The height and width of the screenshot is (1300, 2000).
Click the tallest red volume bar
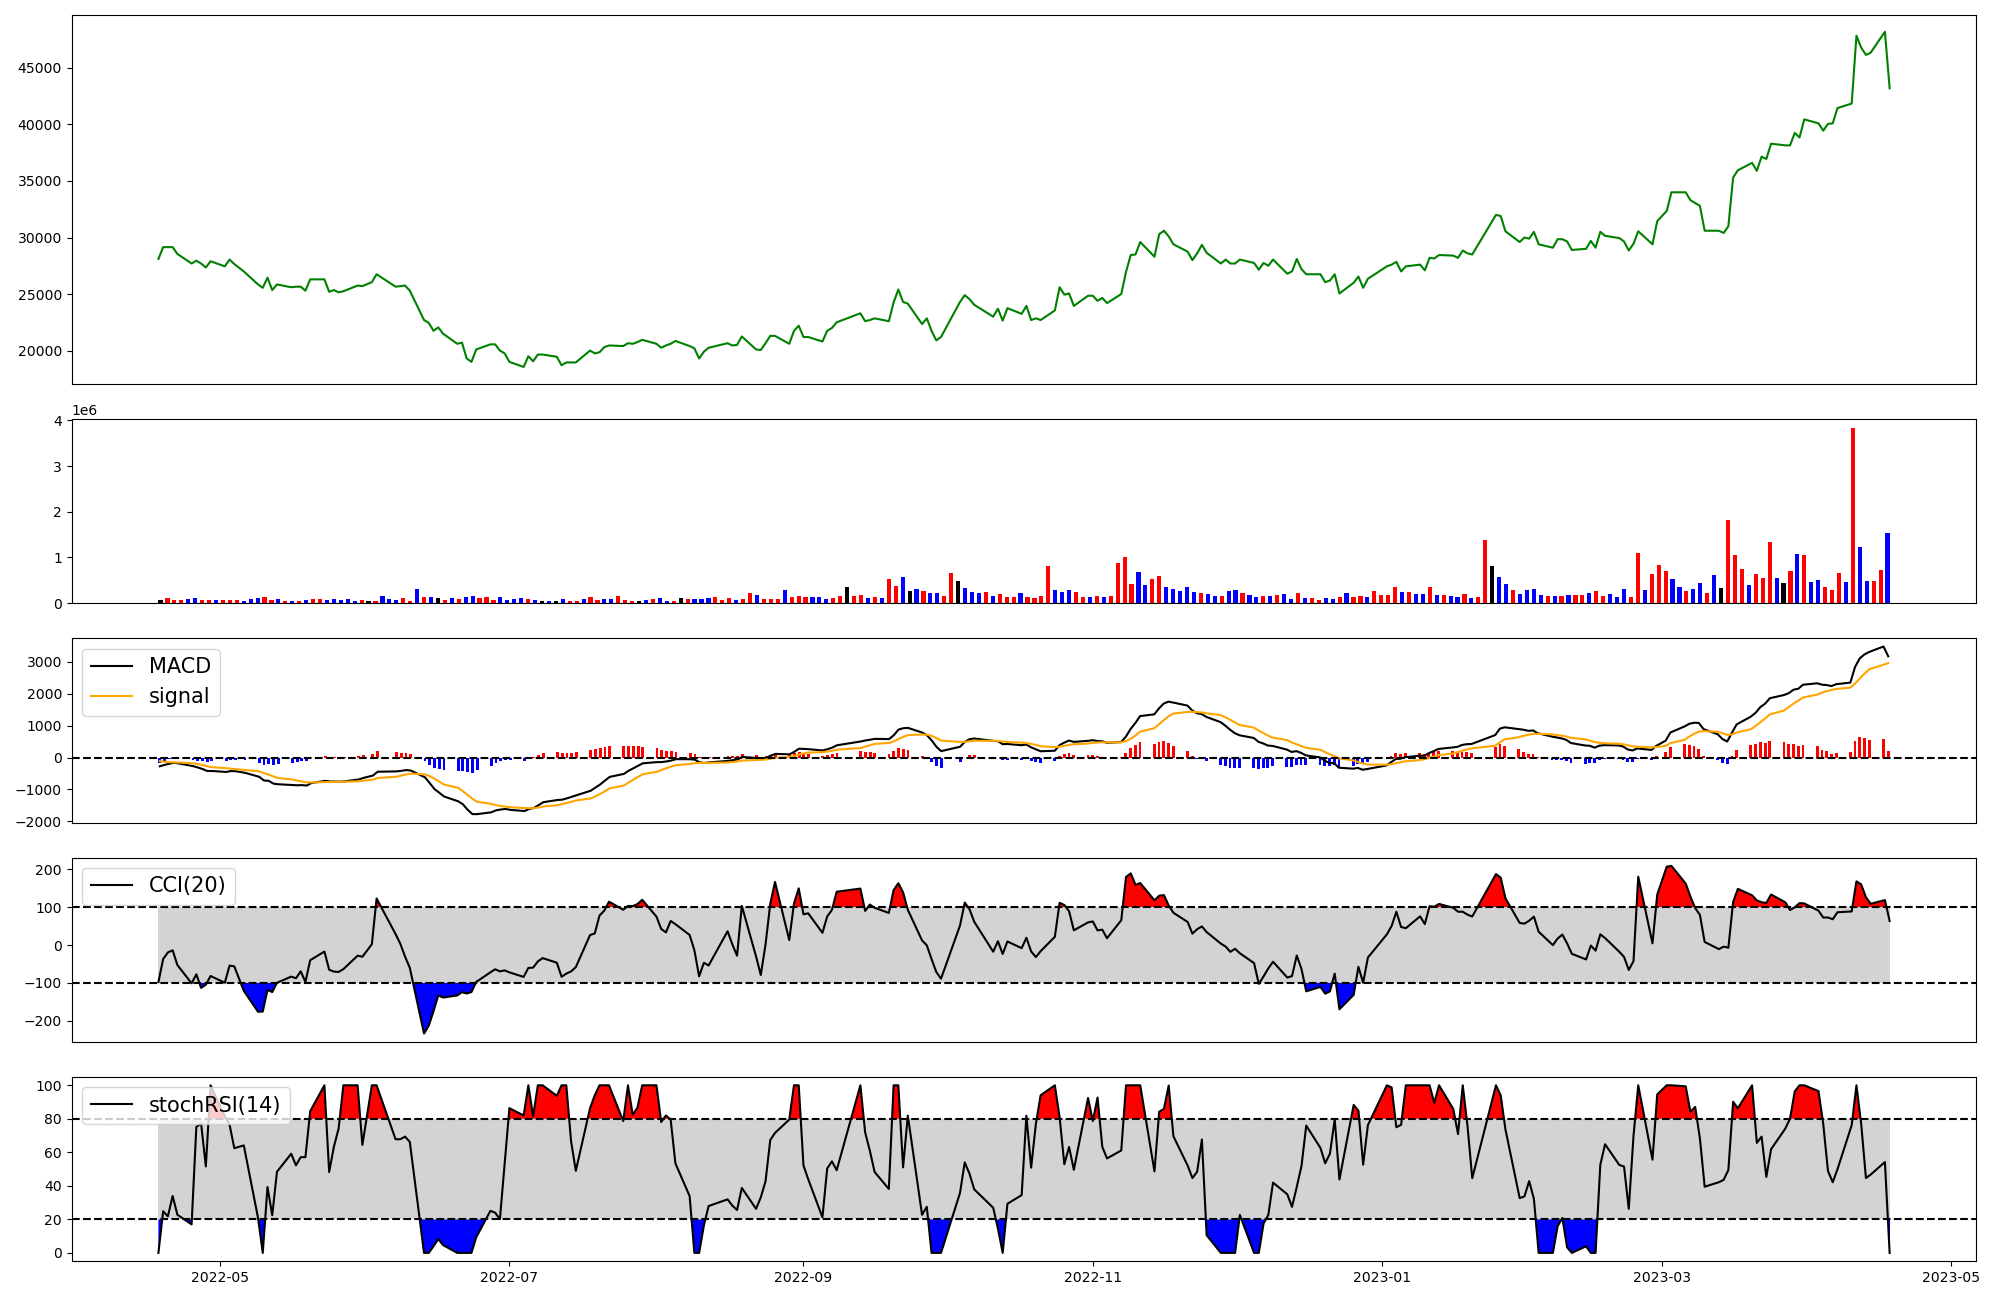click(1853, 515)
